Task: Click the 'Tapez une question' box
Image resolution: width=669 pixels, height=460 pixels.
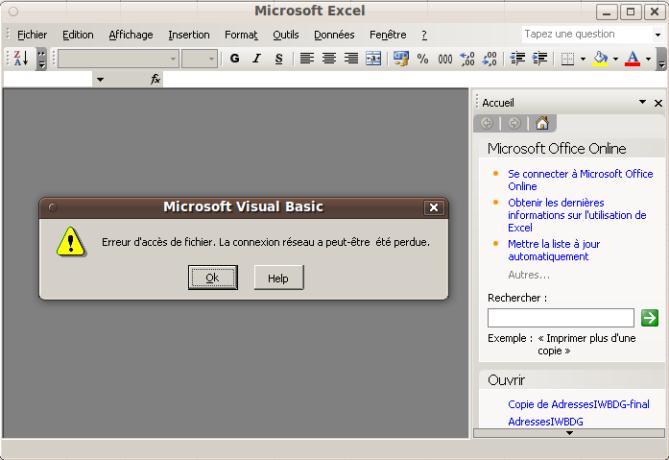Action: click(x=587, y=34)
